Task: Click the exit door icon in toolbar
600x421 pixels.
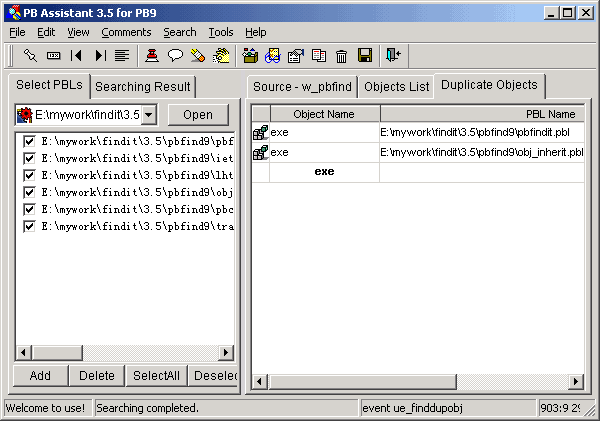Action: 392,55
